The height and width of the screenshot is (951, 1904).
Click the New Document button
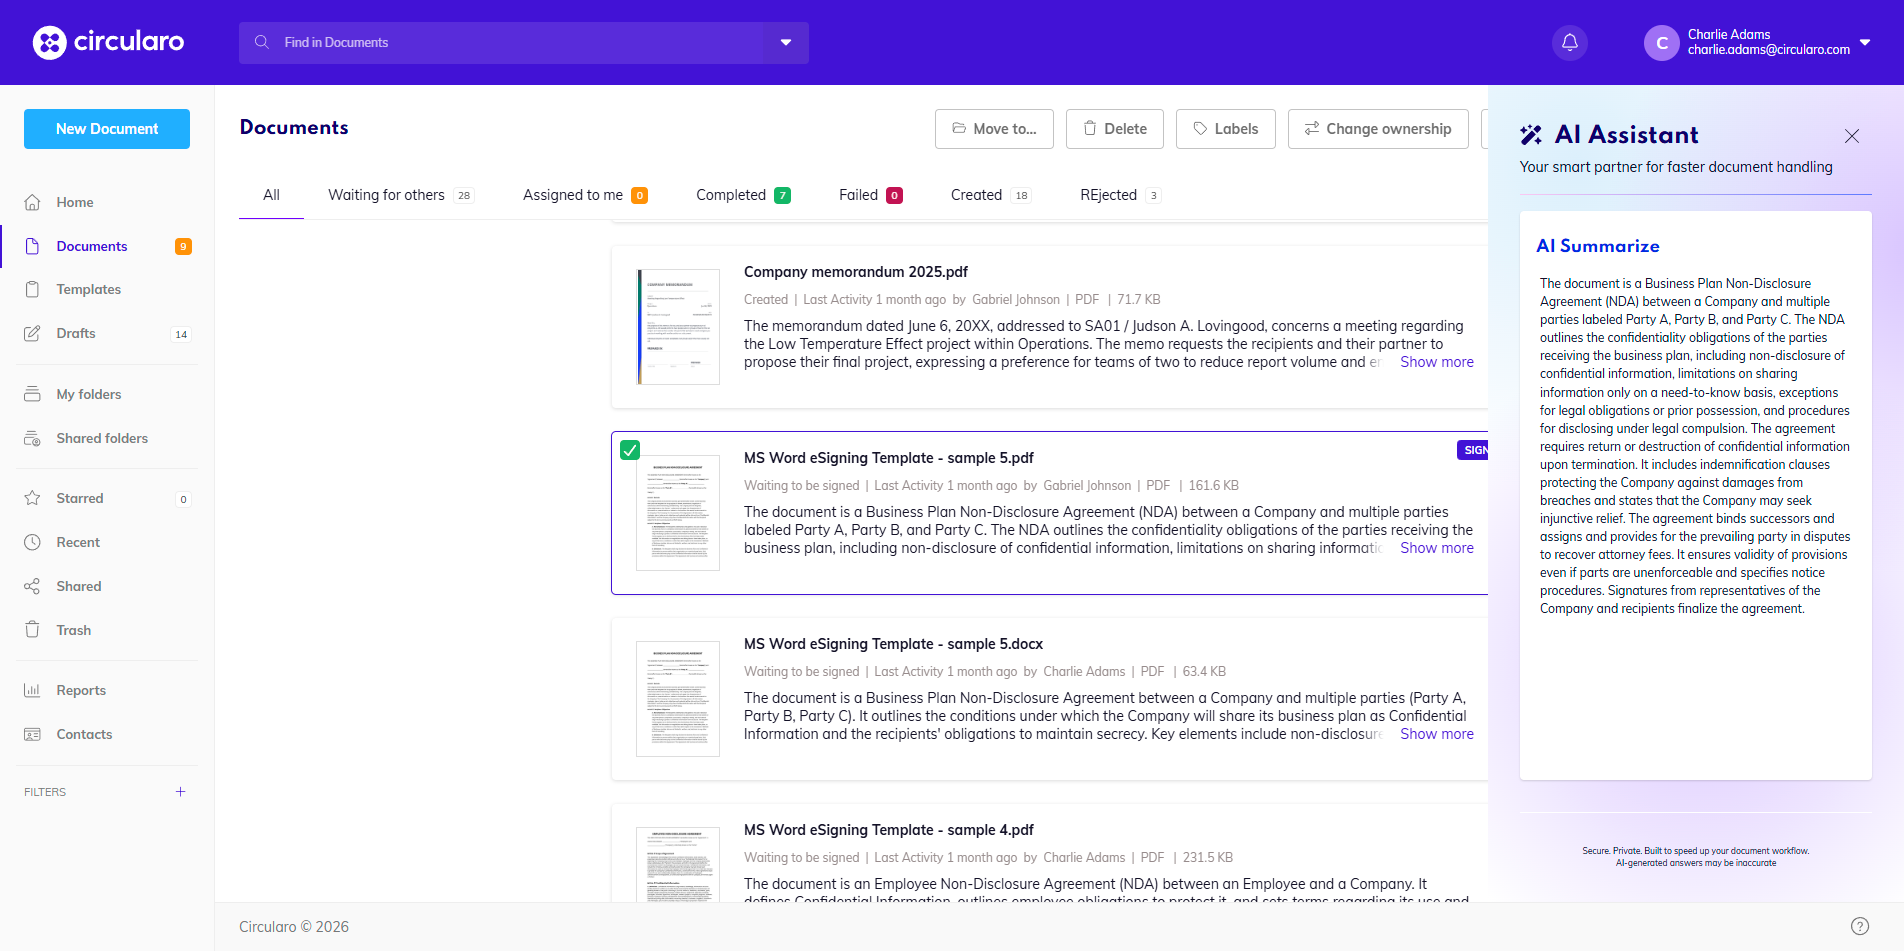pos(106,128)
